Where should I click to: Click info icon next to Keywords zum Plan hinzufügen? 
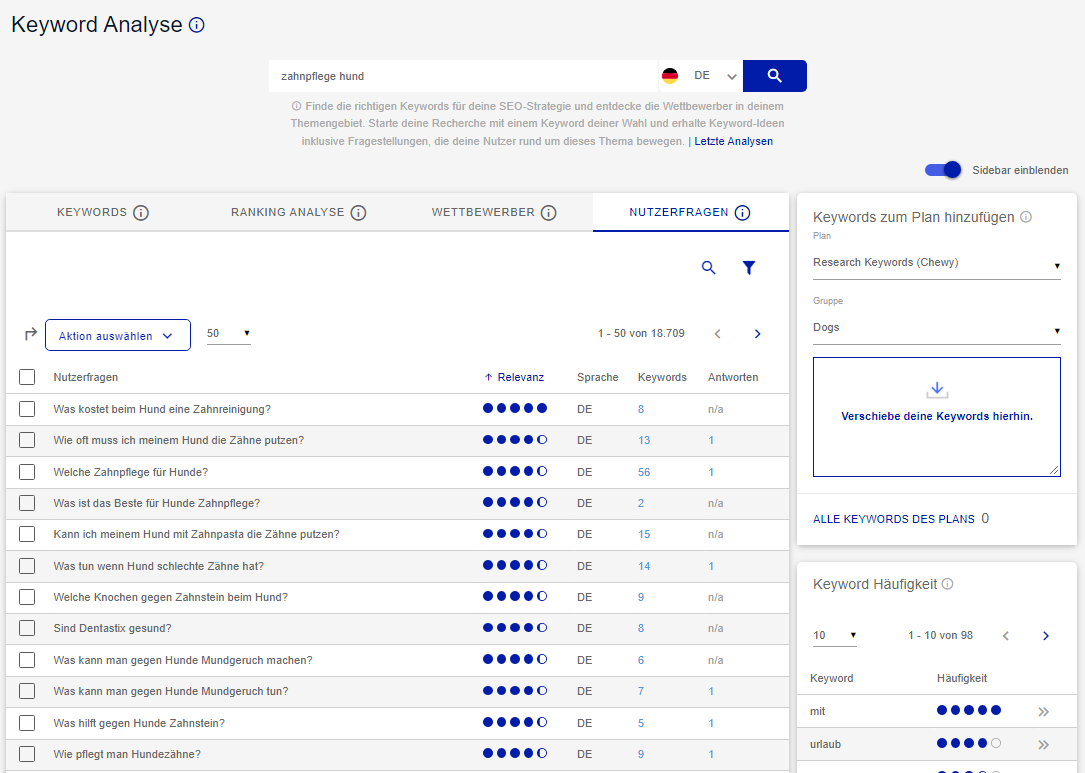[1026, 217]
